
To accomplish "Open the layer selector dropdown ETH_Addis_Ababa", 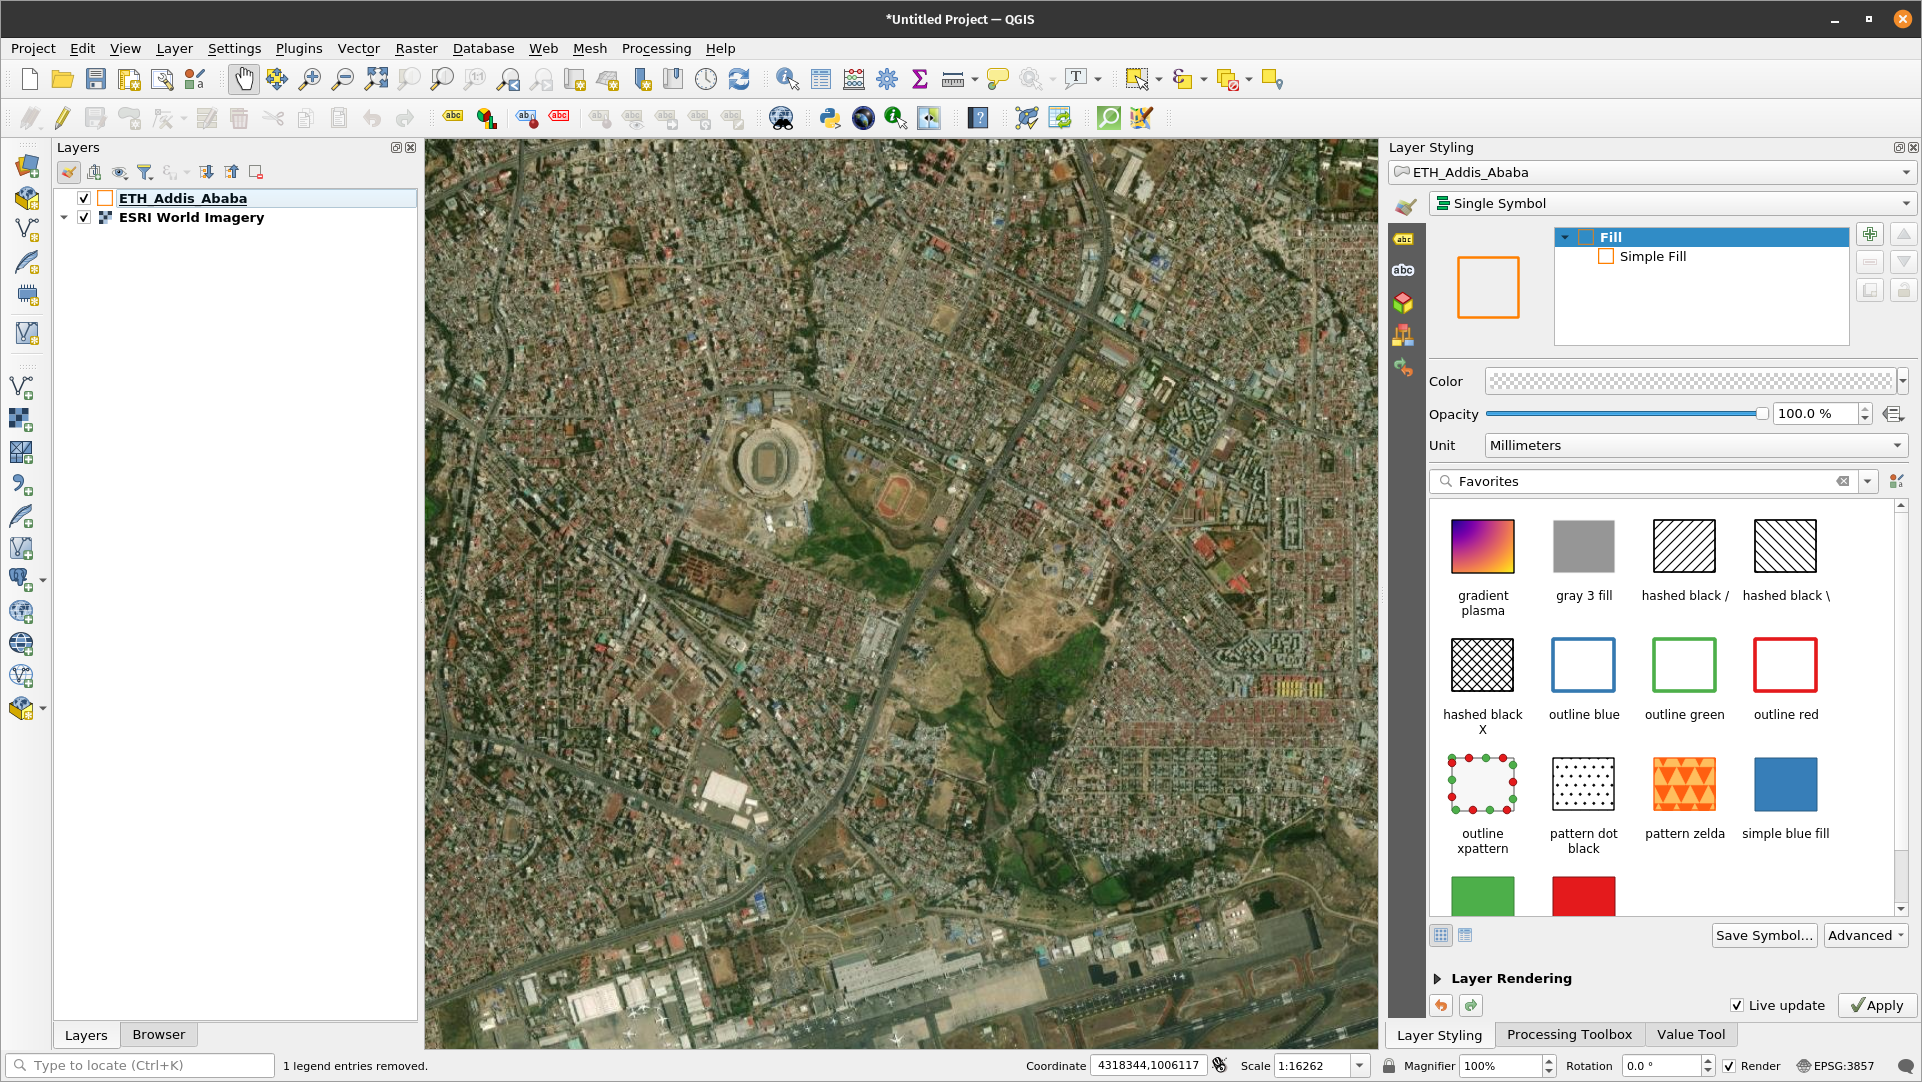I will [1651, 172].
